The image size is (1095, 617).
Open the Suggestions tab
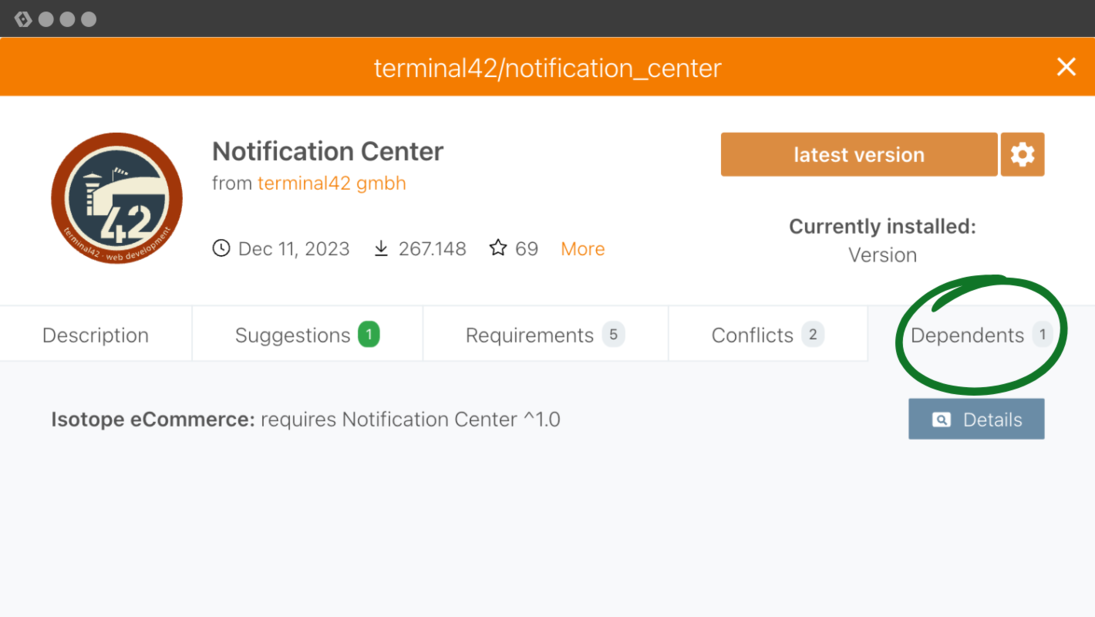[x=293, y=335]
